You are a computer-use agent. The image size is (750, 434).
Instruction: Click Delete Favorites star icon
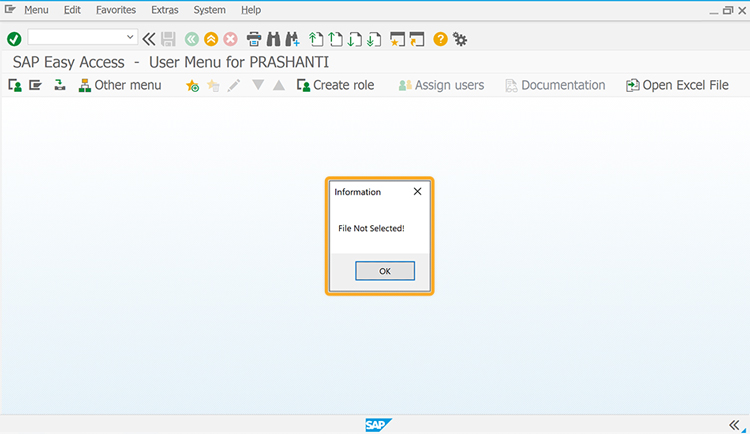[x=213, y=85]
